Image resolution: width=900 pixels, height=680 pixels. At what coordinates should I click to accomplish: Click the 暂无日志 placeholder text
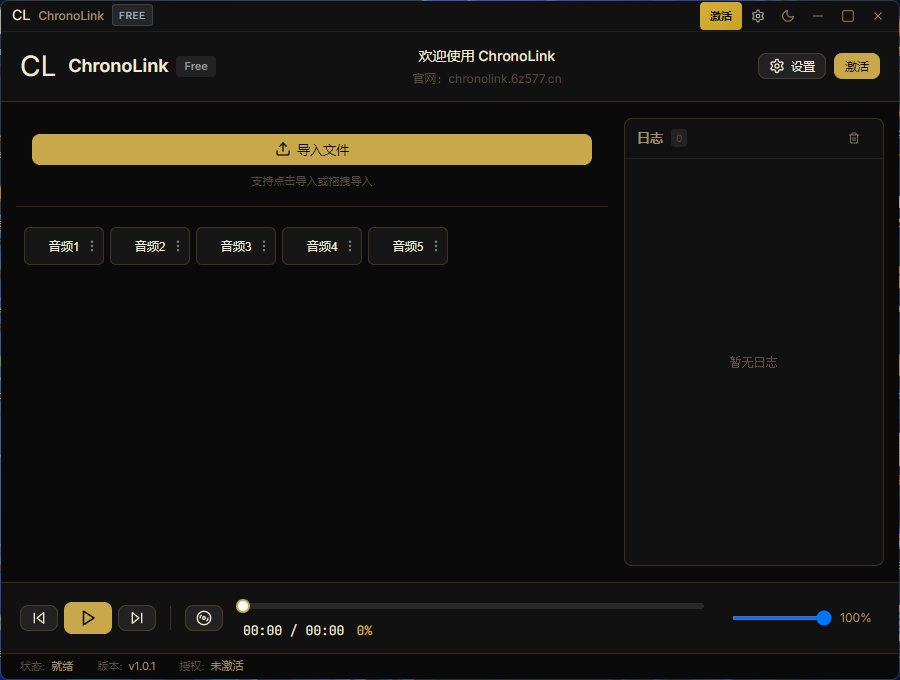pos(753,362)
